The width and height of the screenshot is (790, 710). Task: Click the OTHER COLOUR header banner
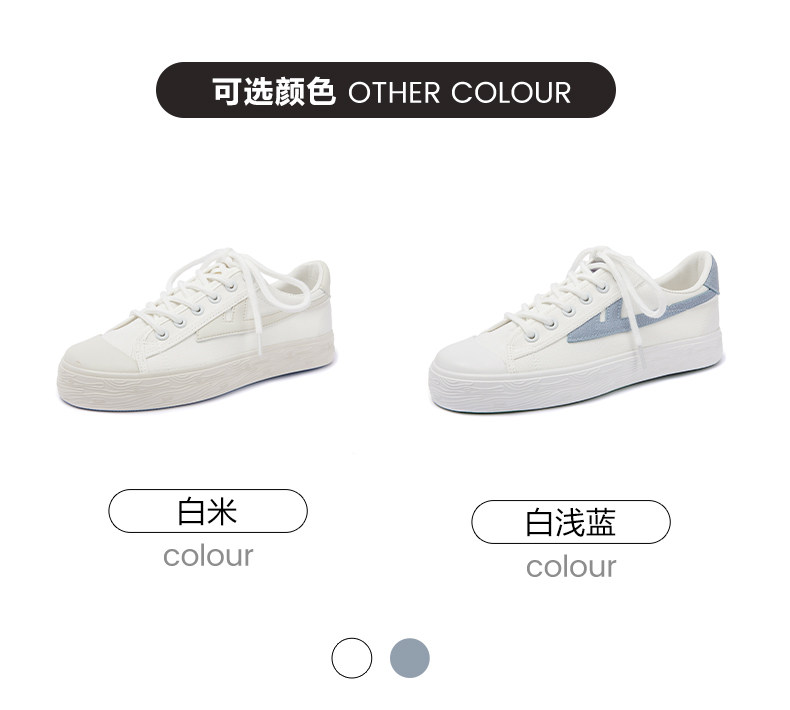[x=386, y=90]
